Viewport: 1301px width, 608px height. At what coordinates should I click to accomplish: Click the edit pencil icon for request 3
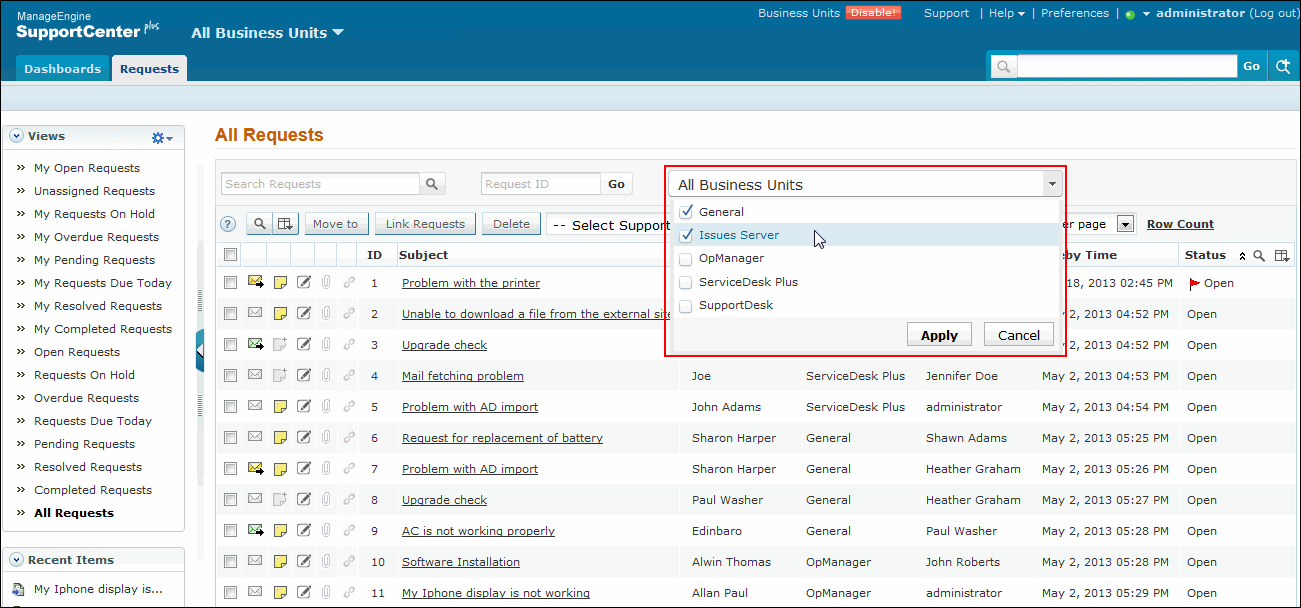point(304,345)
